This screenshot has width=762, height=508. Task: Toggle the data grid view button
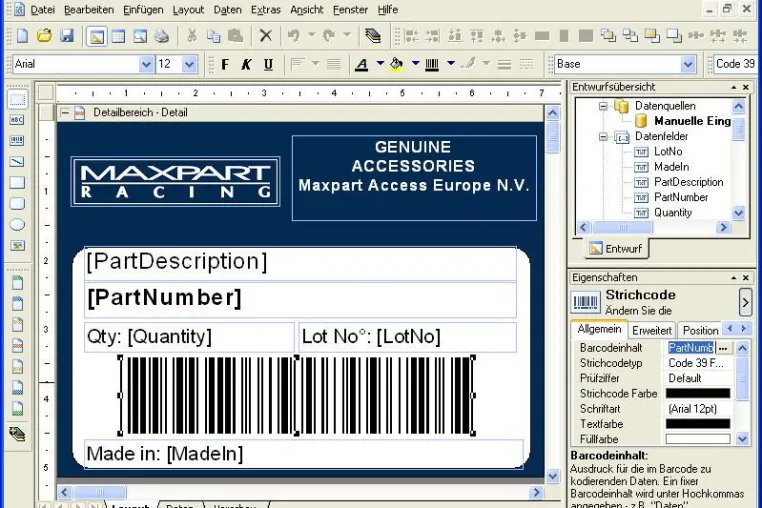119,36
